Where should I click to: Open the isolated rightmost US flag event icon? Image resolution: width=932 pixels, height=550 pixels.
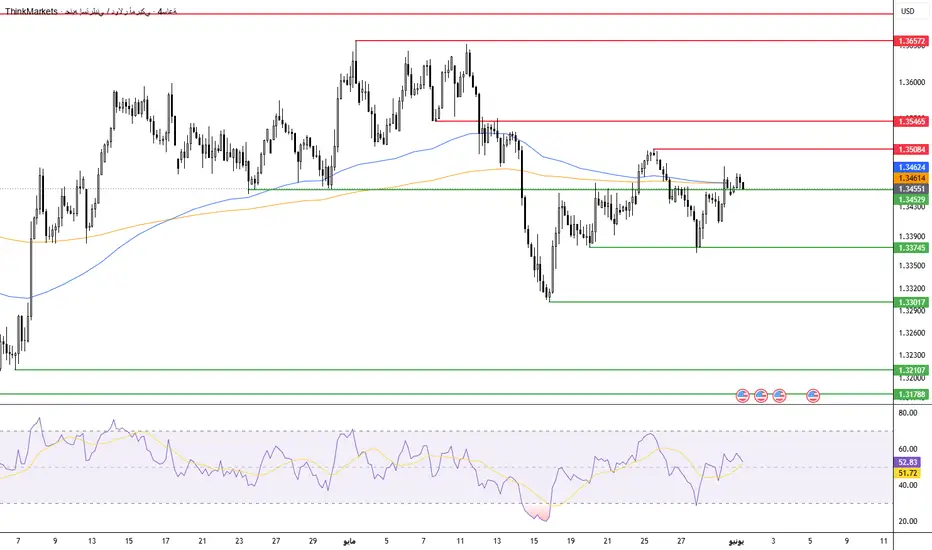pyautogui.click(x=813, y=395)
